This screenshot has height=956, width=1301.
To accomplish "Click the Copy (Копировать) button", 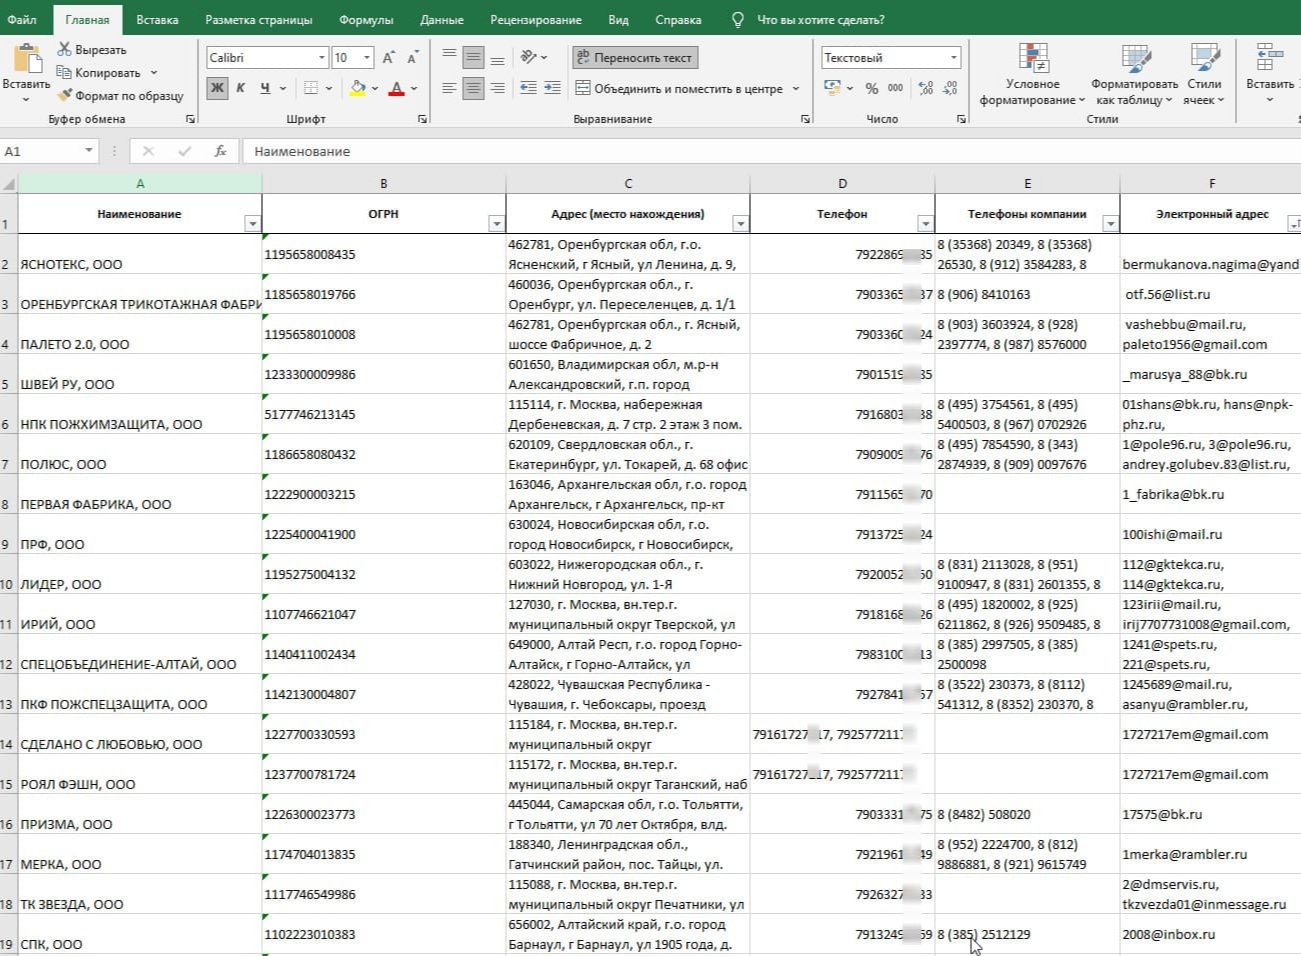I will (98, 72).
